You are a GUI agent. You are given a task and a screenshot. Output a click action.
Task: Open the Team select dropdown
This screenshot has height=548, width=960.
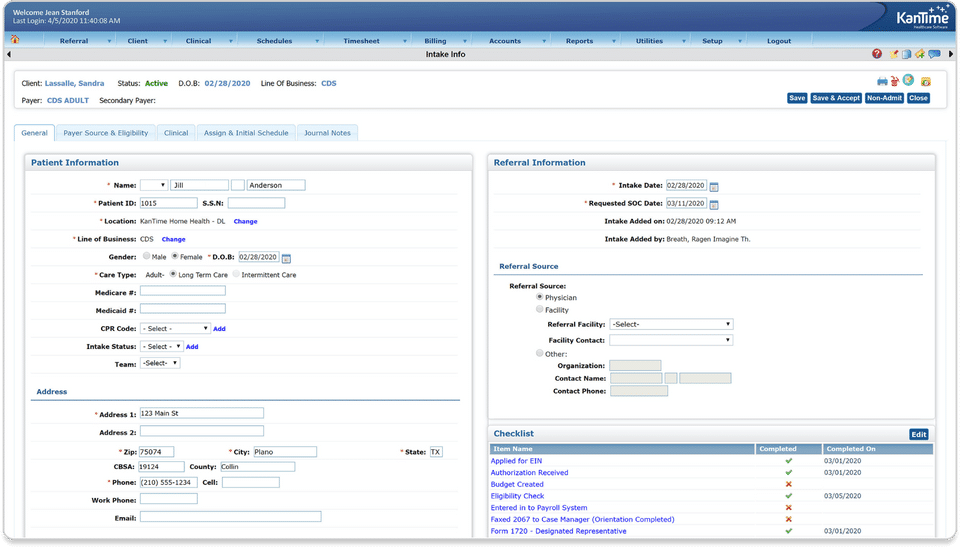160,363
